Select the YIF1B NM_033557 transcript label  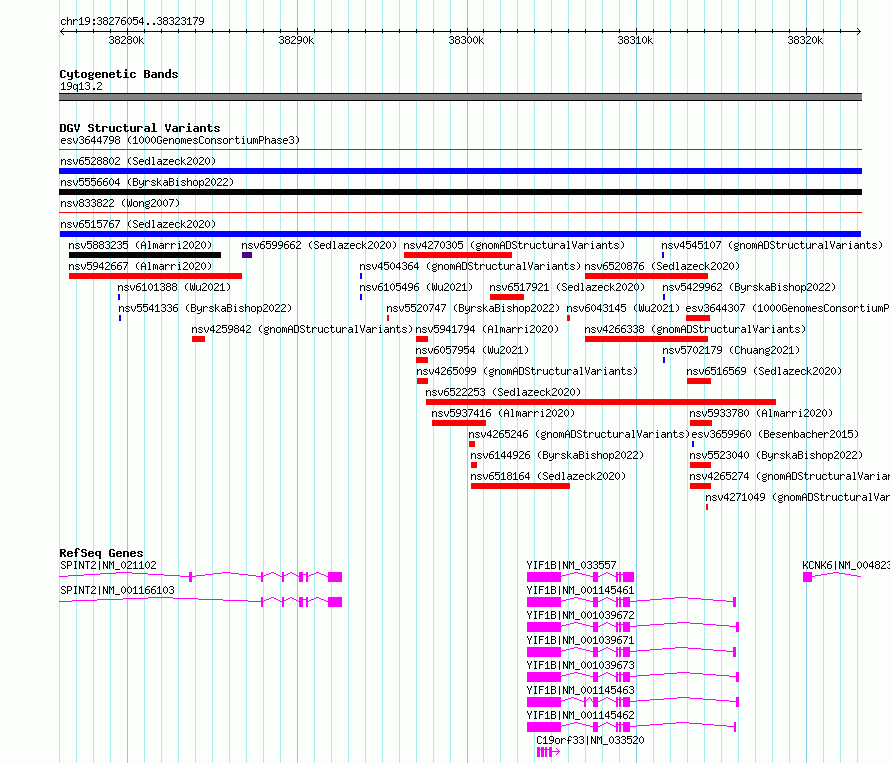572,565
